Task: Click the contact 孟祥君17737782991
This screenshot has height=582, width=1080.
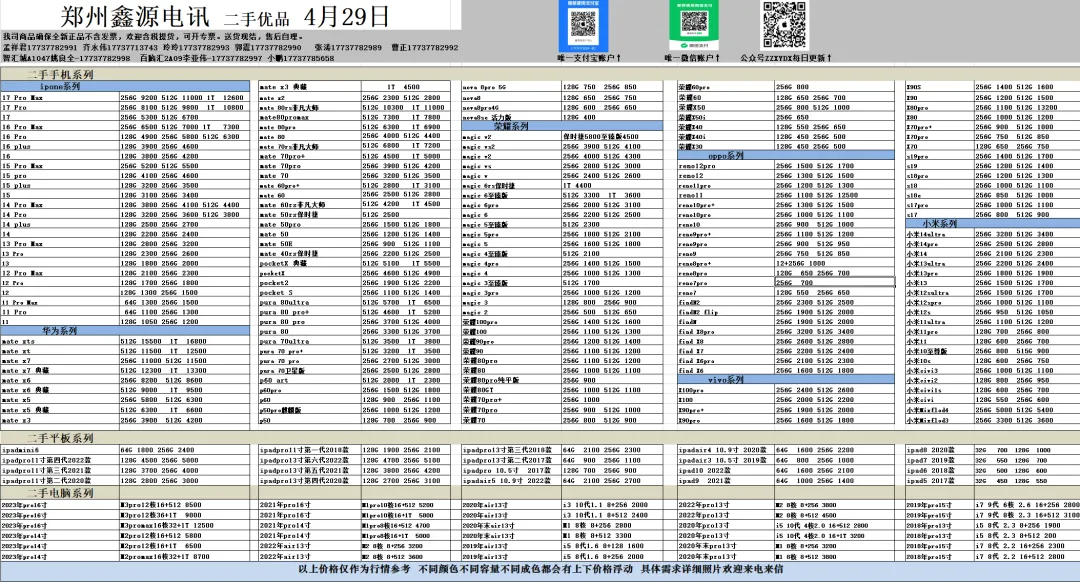Action: click(x=40, y=48)
